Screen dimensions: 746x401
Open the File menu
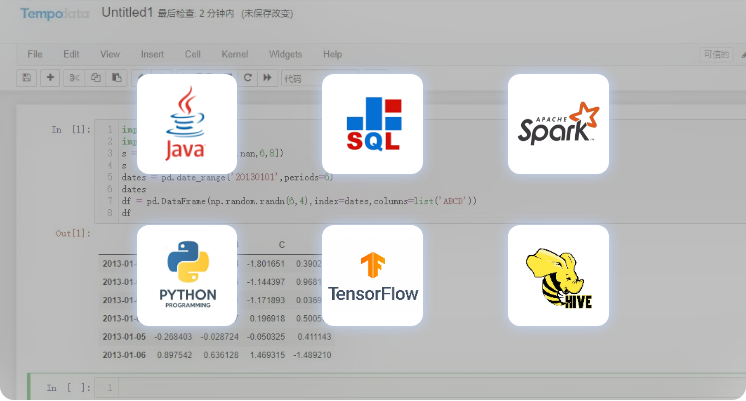(35, 54)
